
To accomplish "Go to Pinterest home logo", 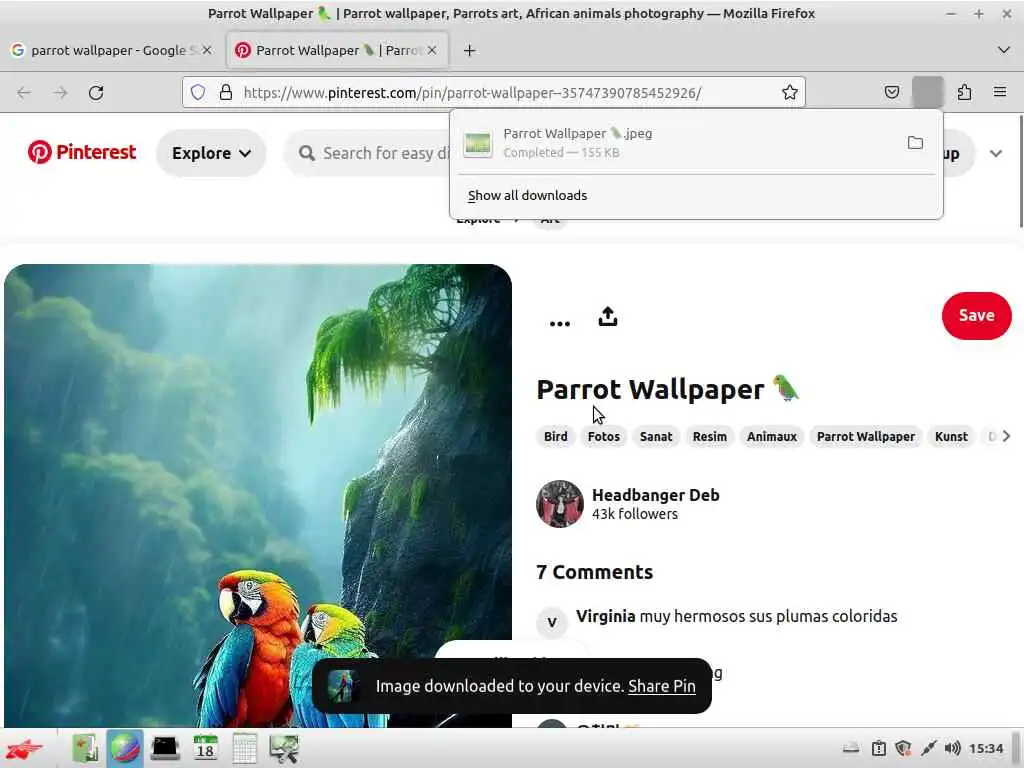I will tap(82, 152).
